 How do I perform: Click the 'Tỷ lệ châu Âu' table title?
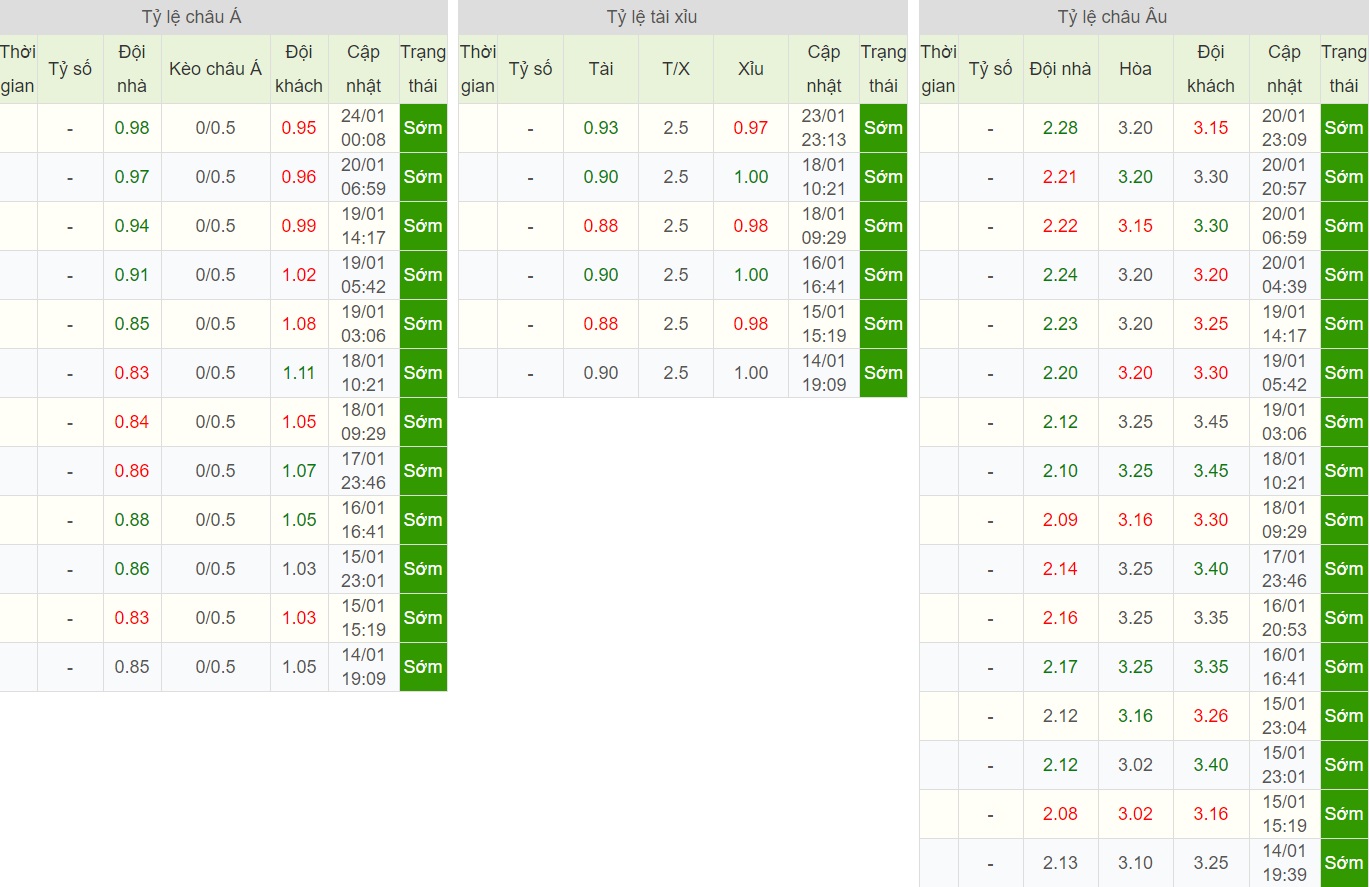[x=1112, y=17]
